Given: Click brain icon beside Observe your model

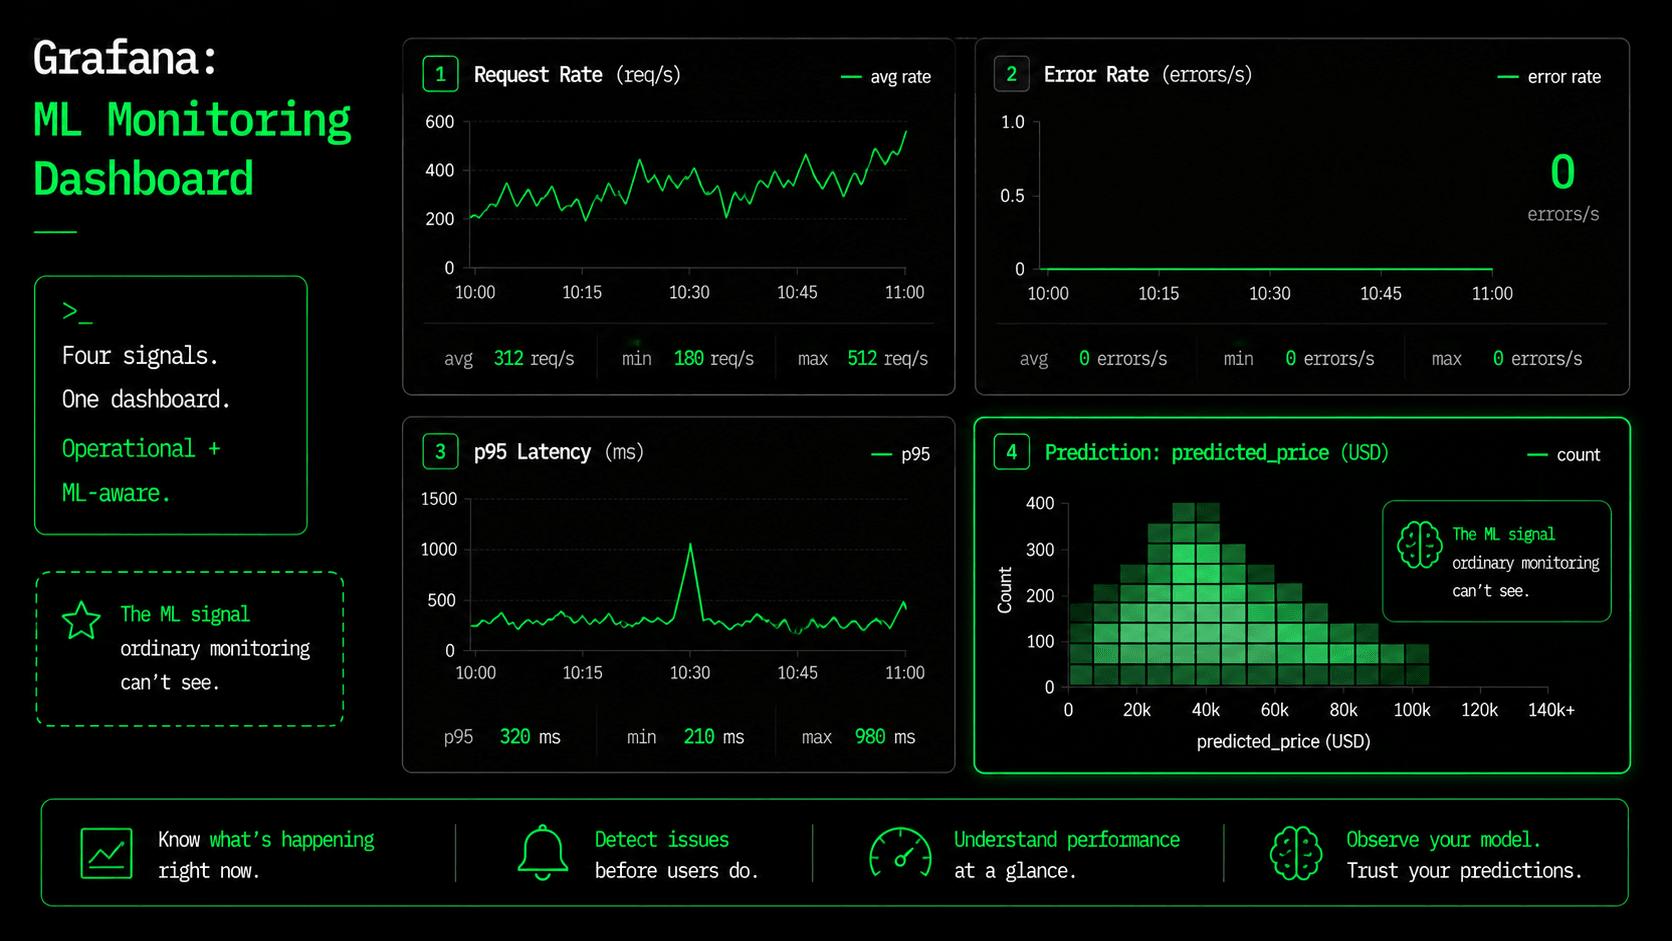Looking at the screenshot, I should coord(1296,853).
